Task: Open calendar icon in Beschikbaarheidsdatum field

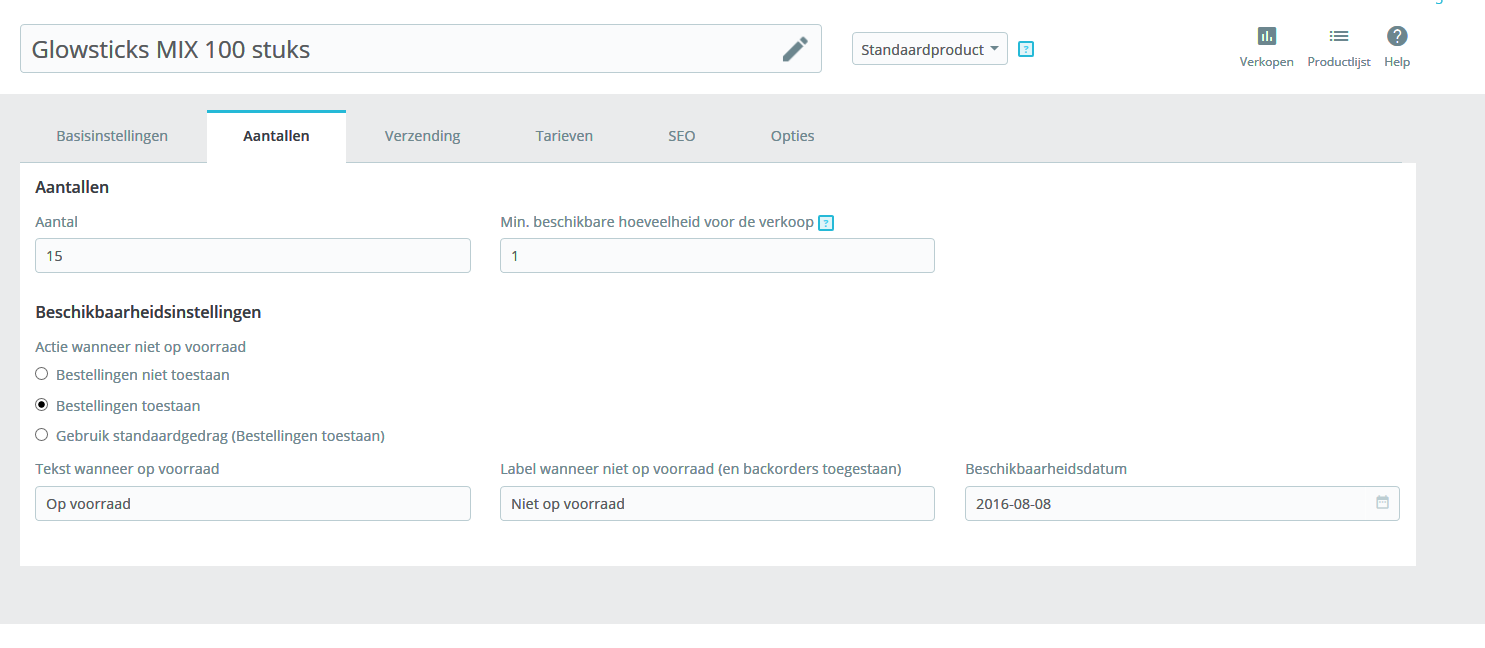Action: 1382,503
